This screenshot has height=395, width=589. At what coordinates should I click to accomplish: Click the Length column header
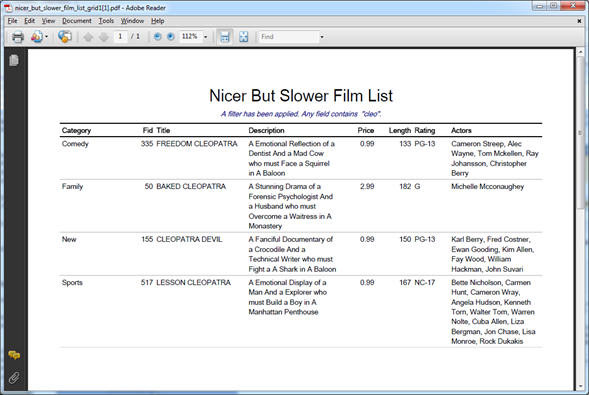[400, 130]
